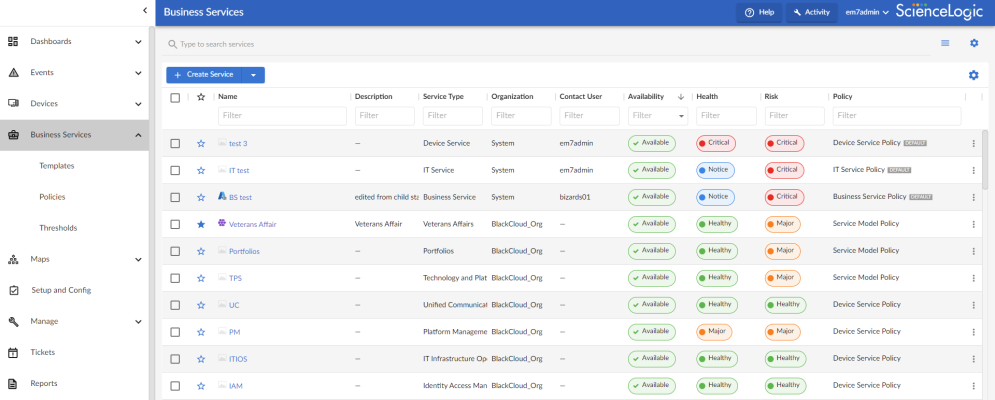Expand the Events menu chevron
995x400 pixels.
pos(138,73)
